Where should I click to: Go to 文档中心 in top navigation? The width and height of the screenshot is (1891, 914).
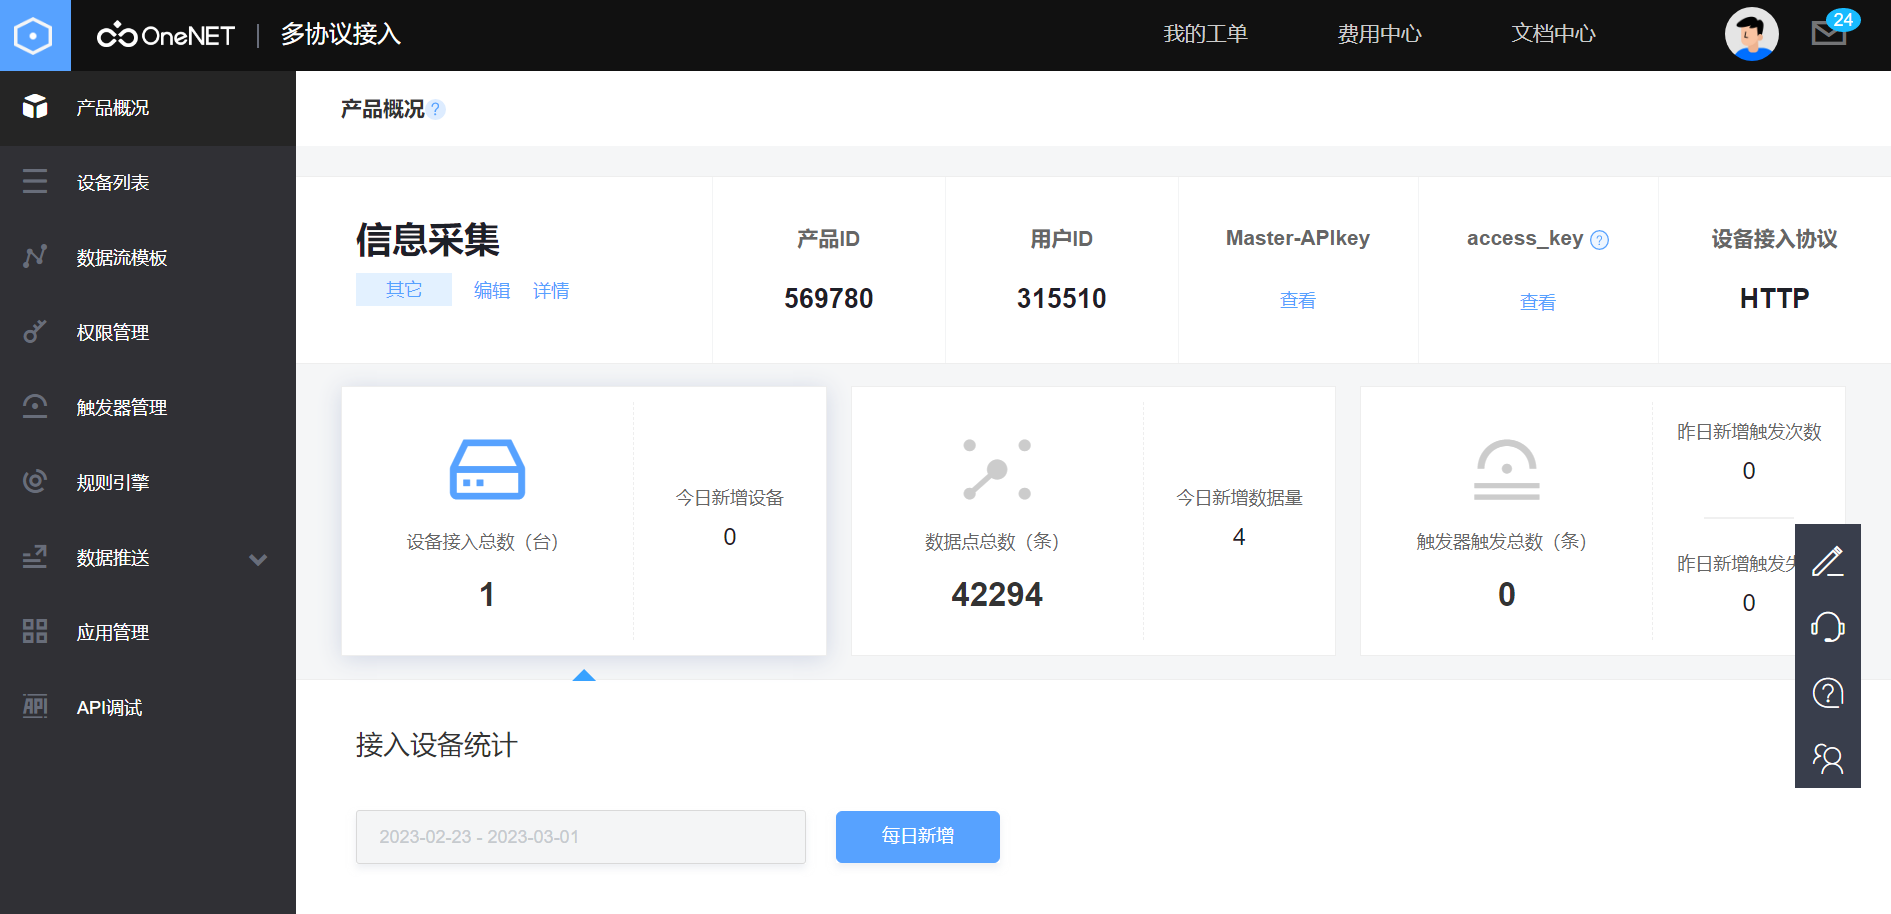tap(1553, 34)
